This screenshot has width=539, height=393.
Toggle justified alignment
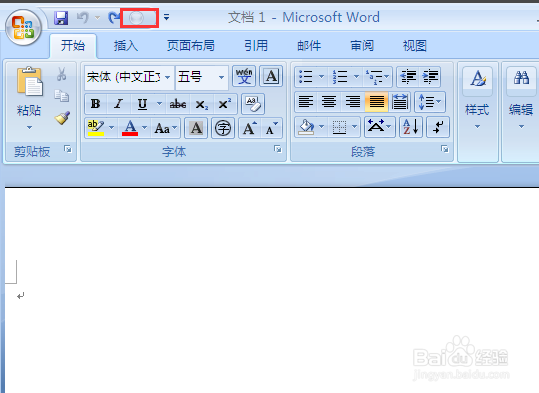(x=376, y=102)
